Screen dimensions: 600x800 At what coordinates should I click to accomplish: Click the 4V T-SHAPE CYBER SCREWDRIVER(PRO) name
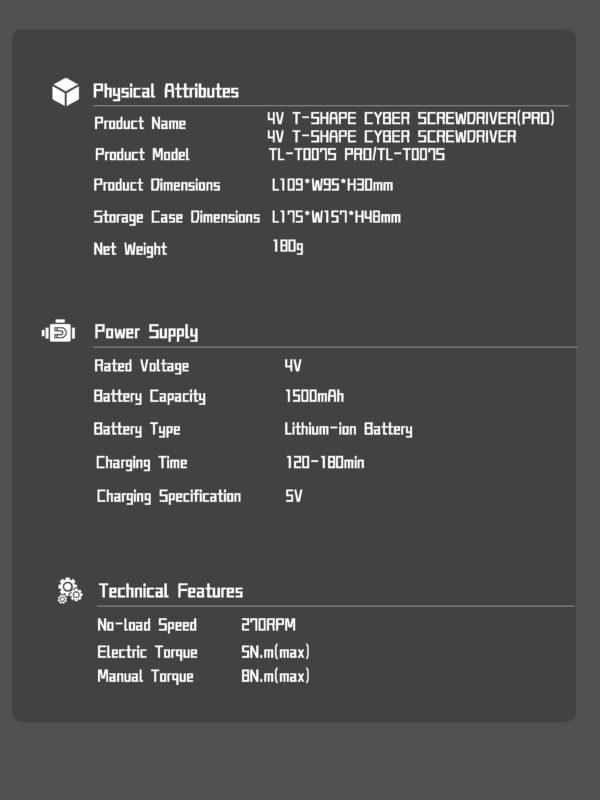coord(410,119)
